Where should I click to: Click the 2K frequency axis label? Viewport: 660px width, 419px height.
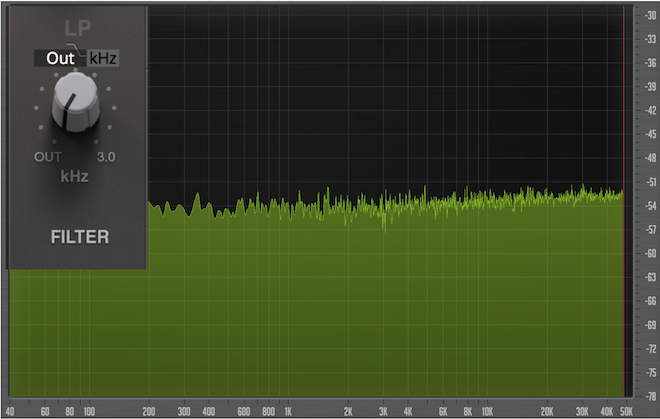click(x=348, y=411)
